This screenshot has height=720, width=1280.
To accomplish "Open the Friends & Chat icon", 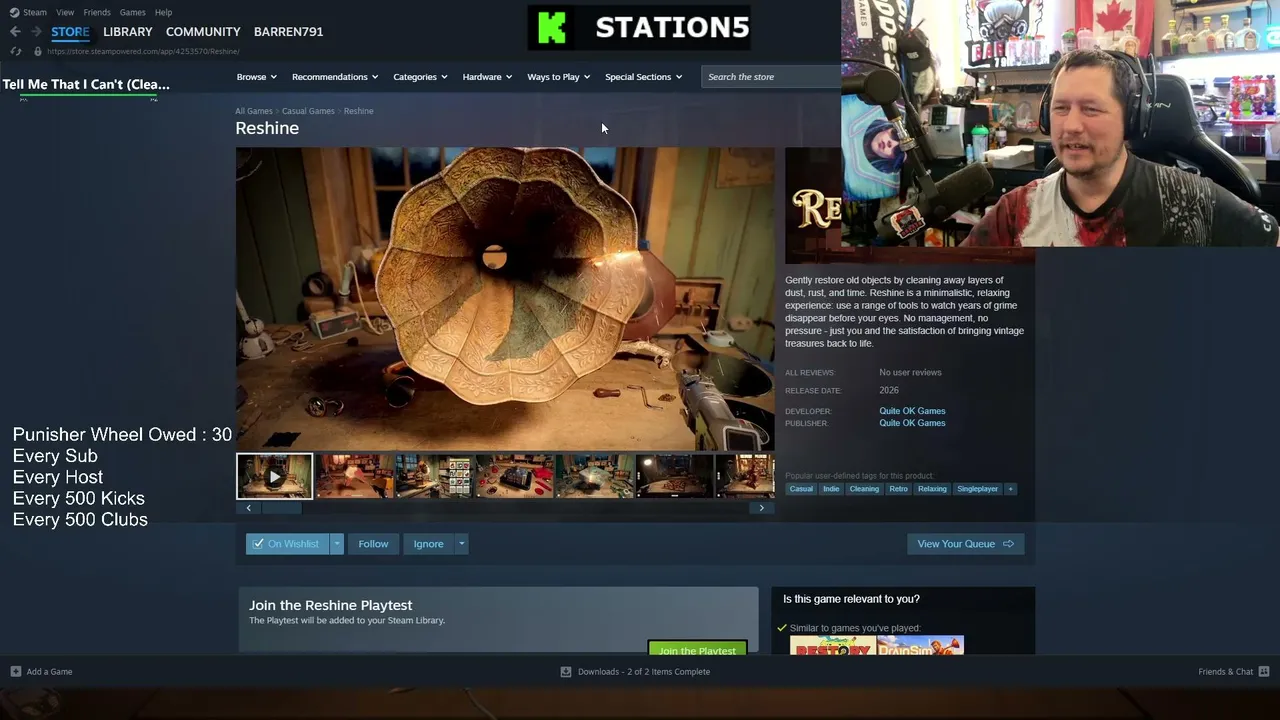I will click(1263, 671).
